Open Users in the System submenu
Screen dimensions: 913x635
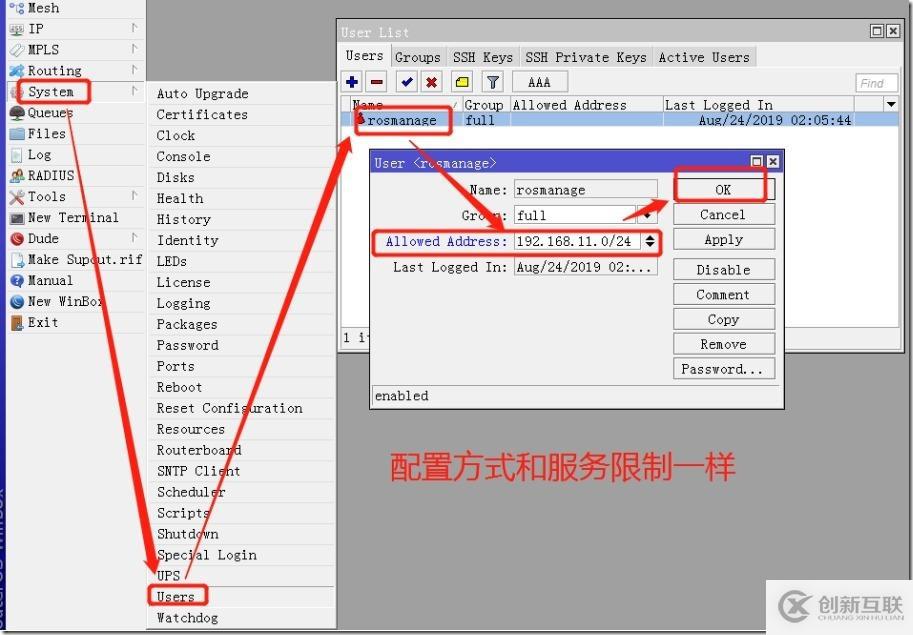[242, 597]
